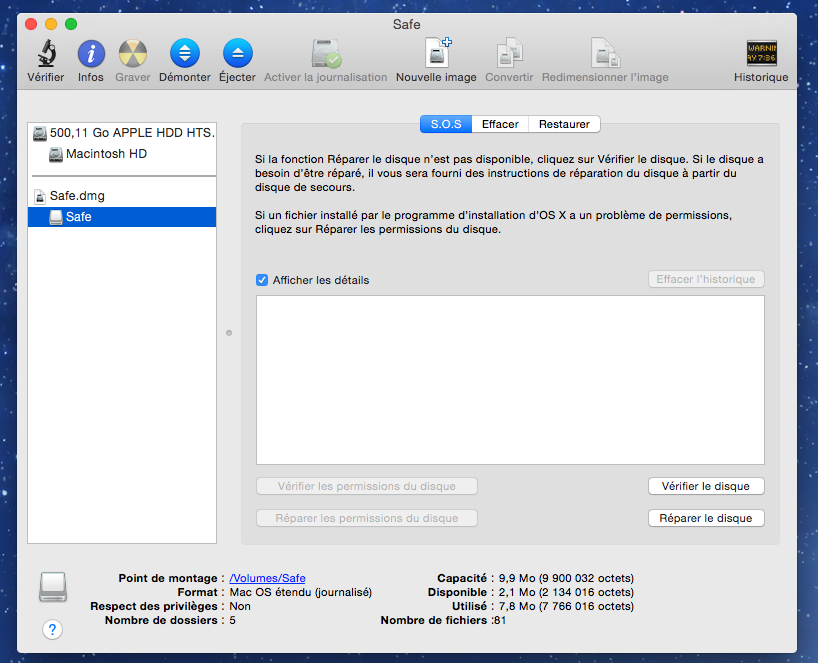
Task: Switch to the S.O.S tab
Action: [446, 124]
